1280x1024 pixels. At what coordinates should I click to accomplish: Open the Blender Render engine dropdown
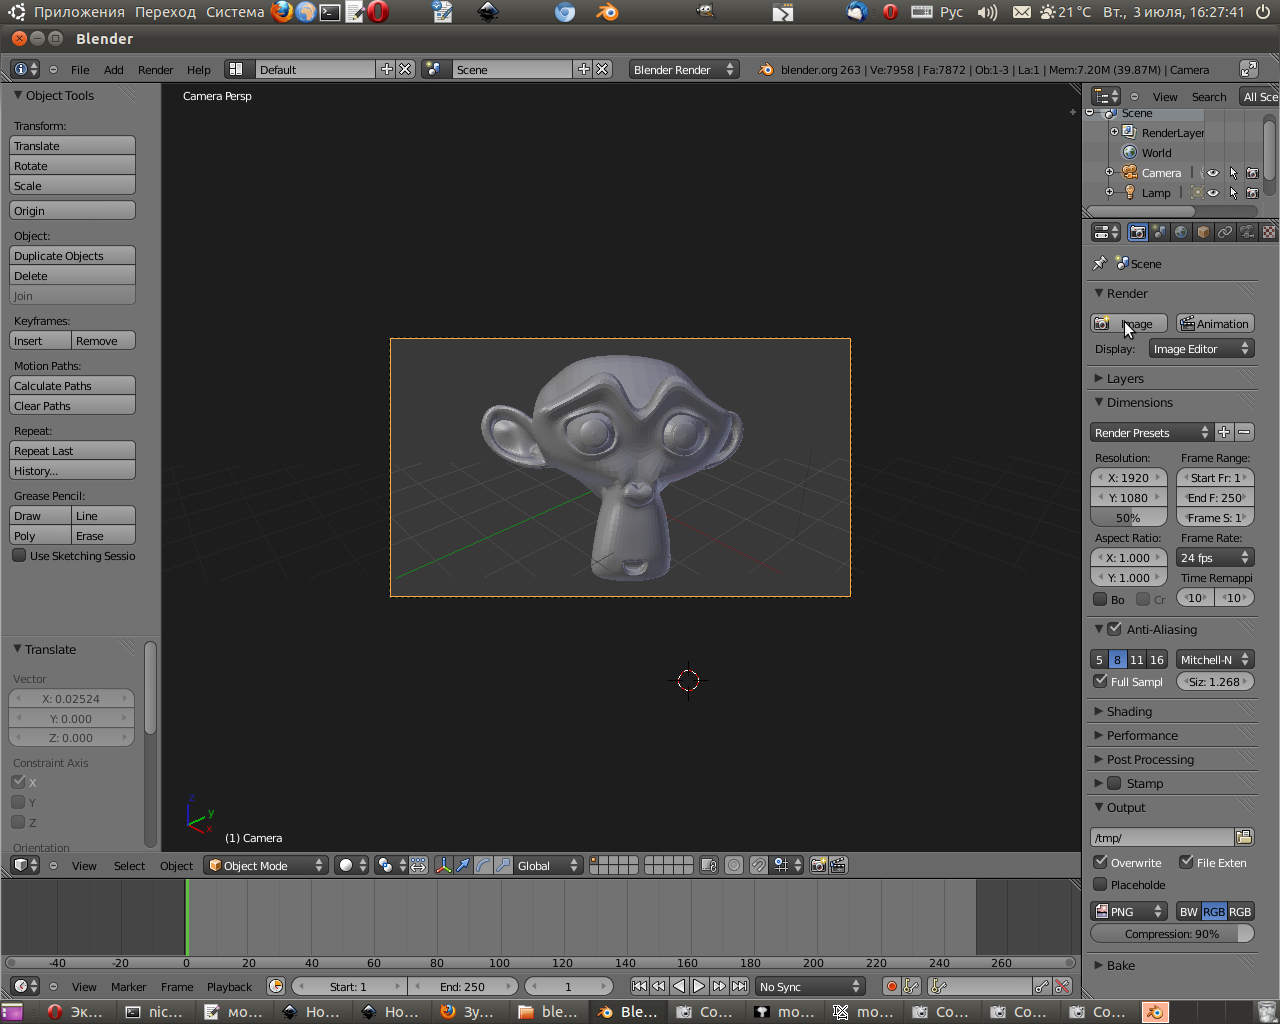click(684, 69)
